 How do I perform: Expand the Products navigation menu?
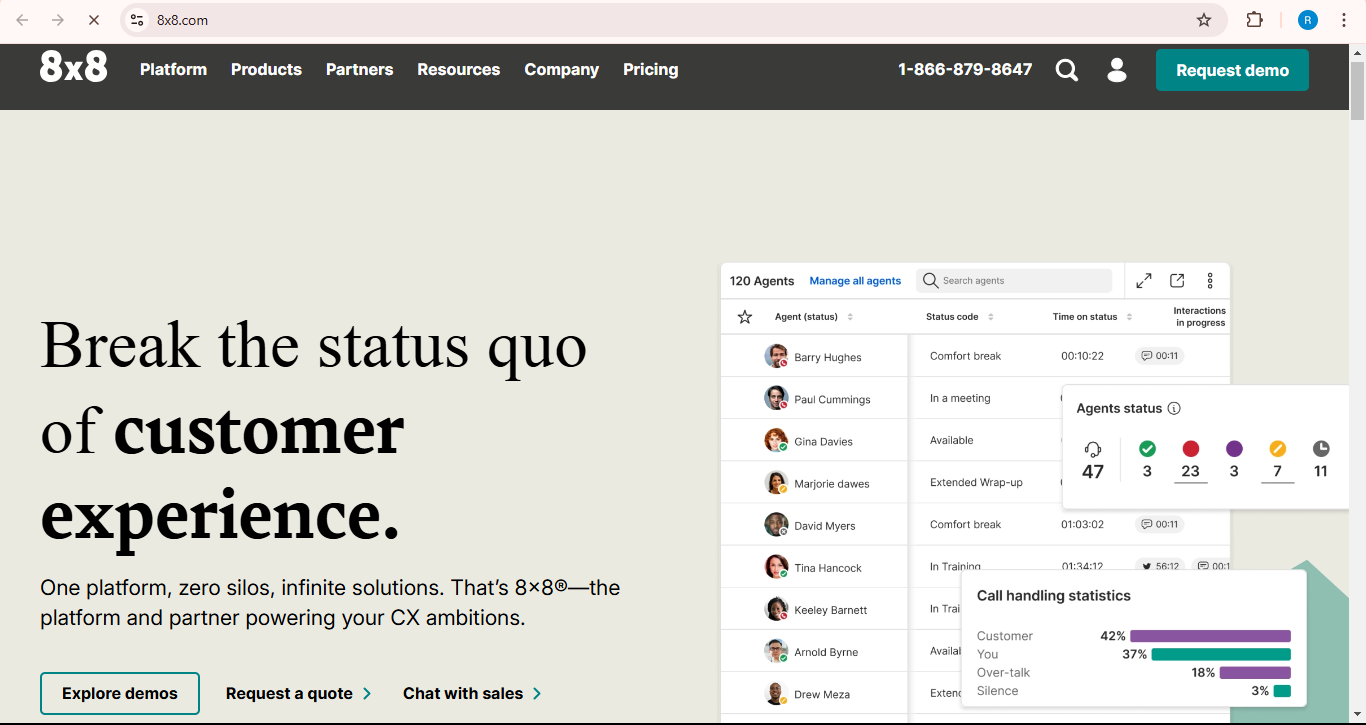[x=266, y=69]
